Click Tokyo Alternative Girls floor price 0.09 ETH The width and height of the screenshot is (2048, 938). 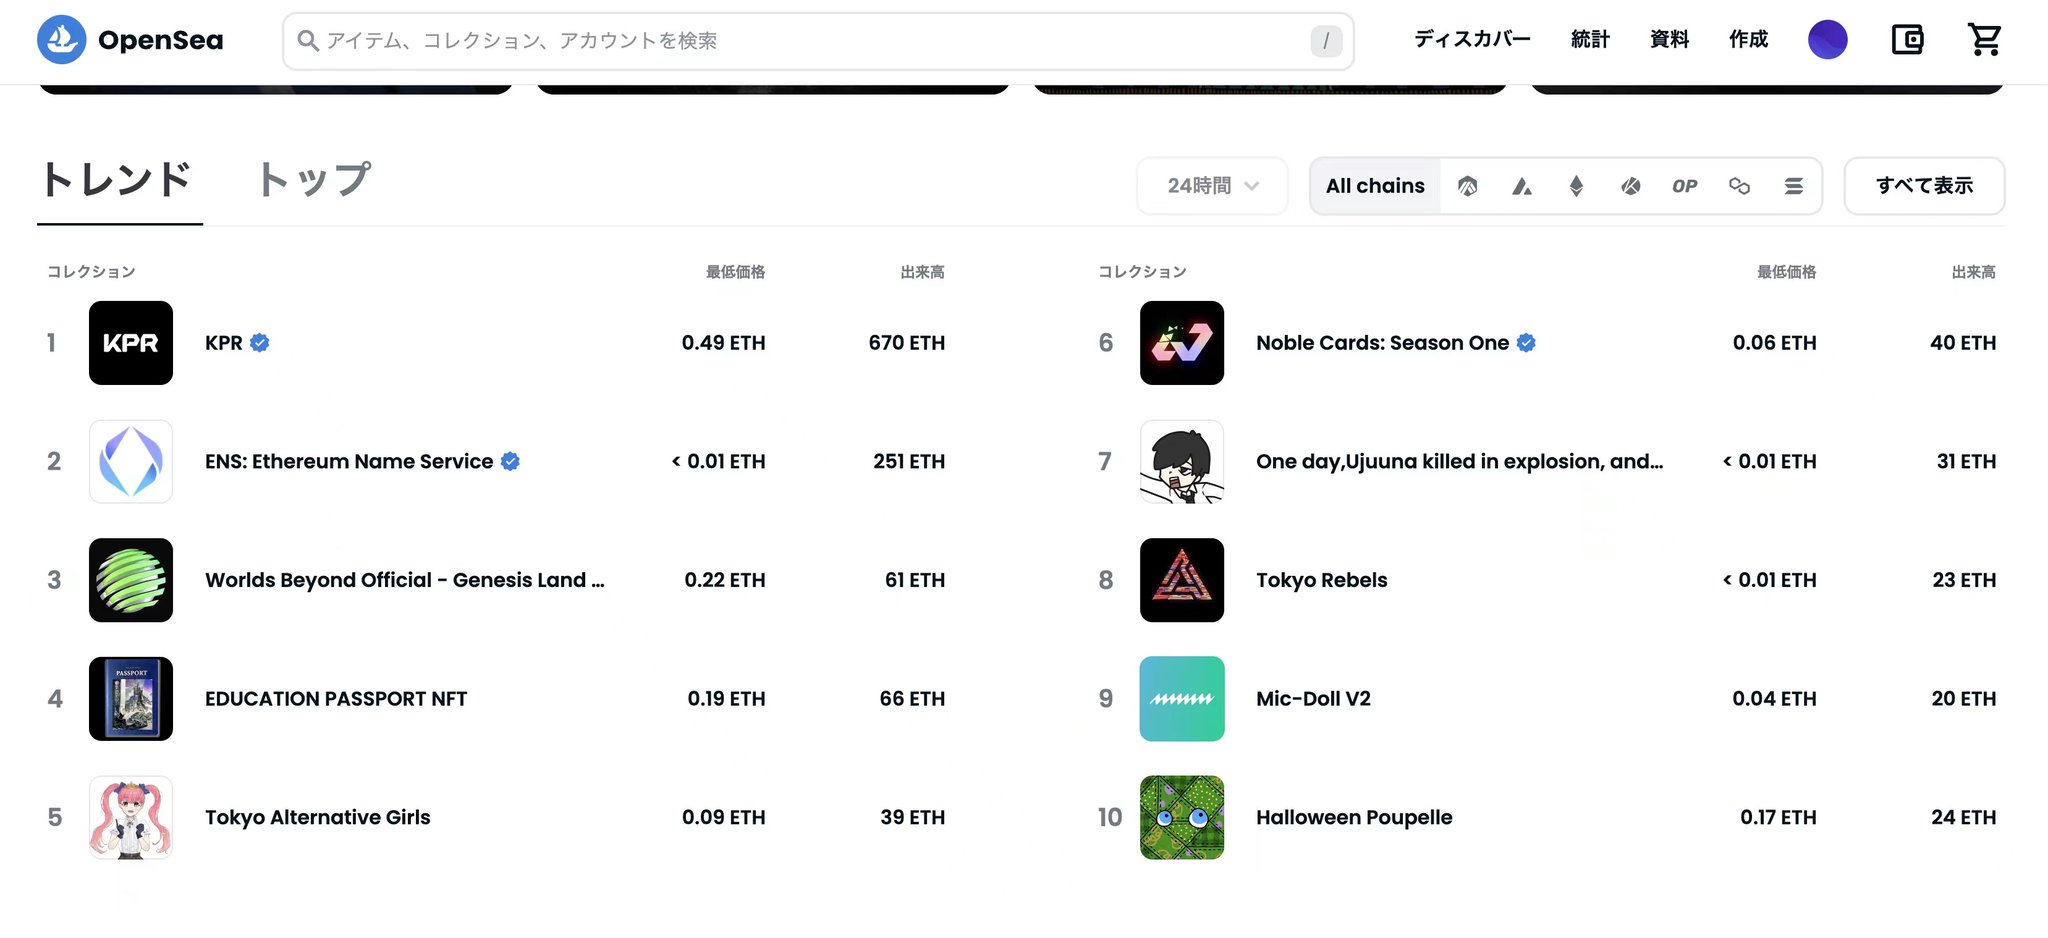pos(724,818)
